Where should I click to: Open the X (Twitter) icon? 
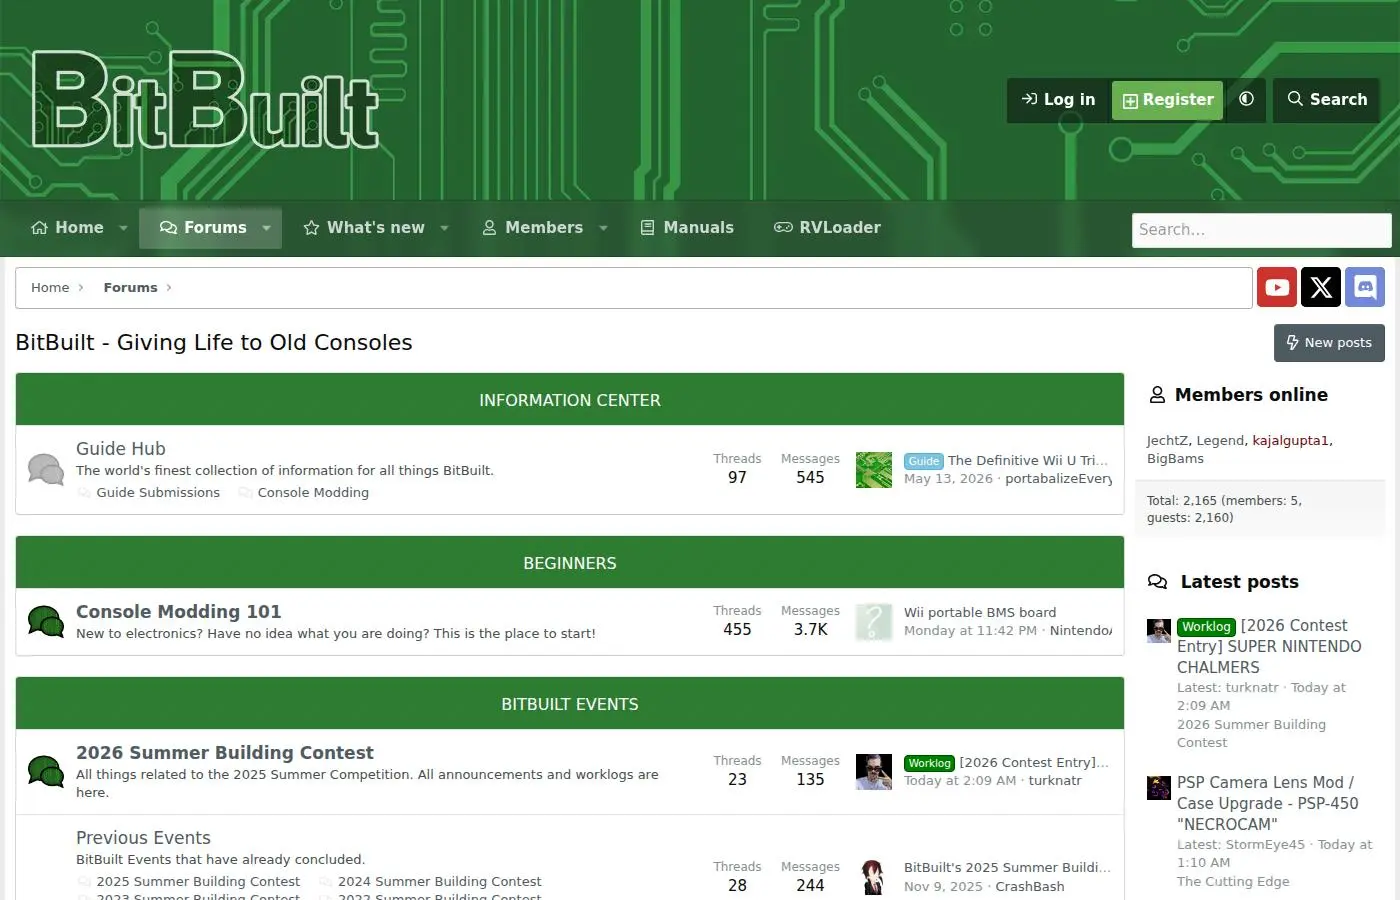point(1321,288)
